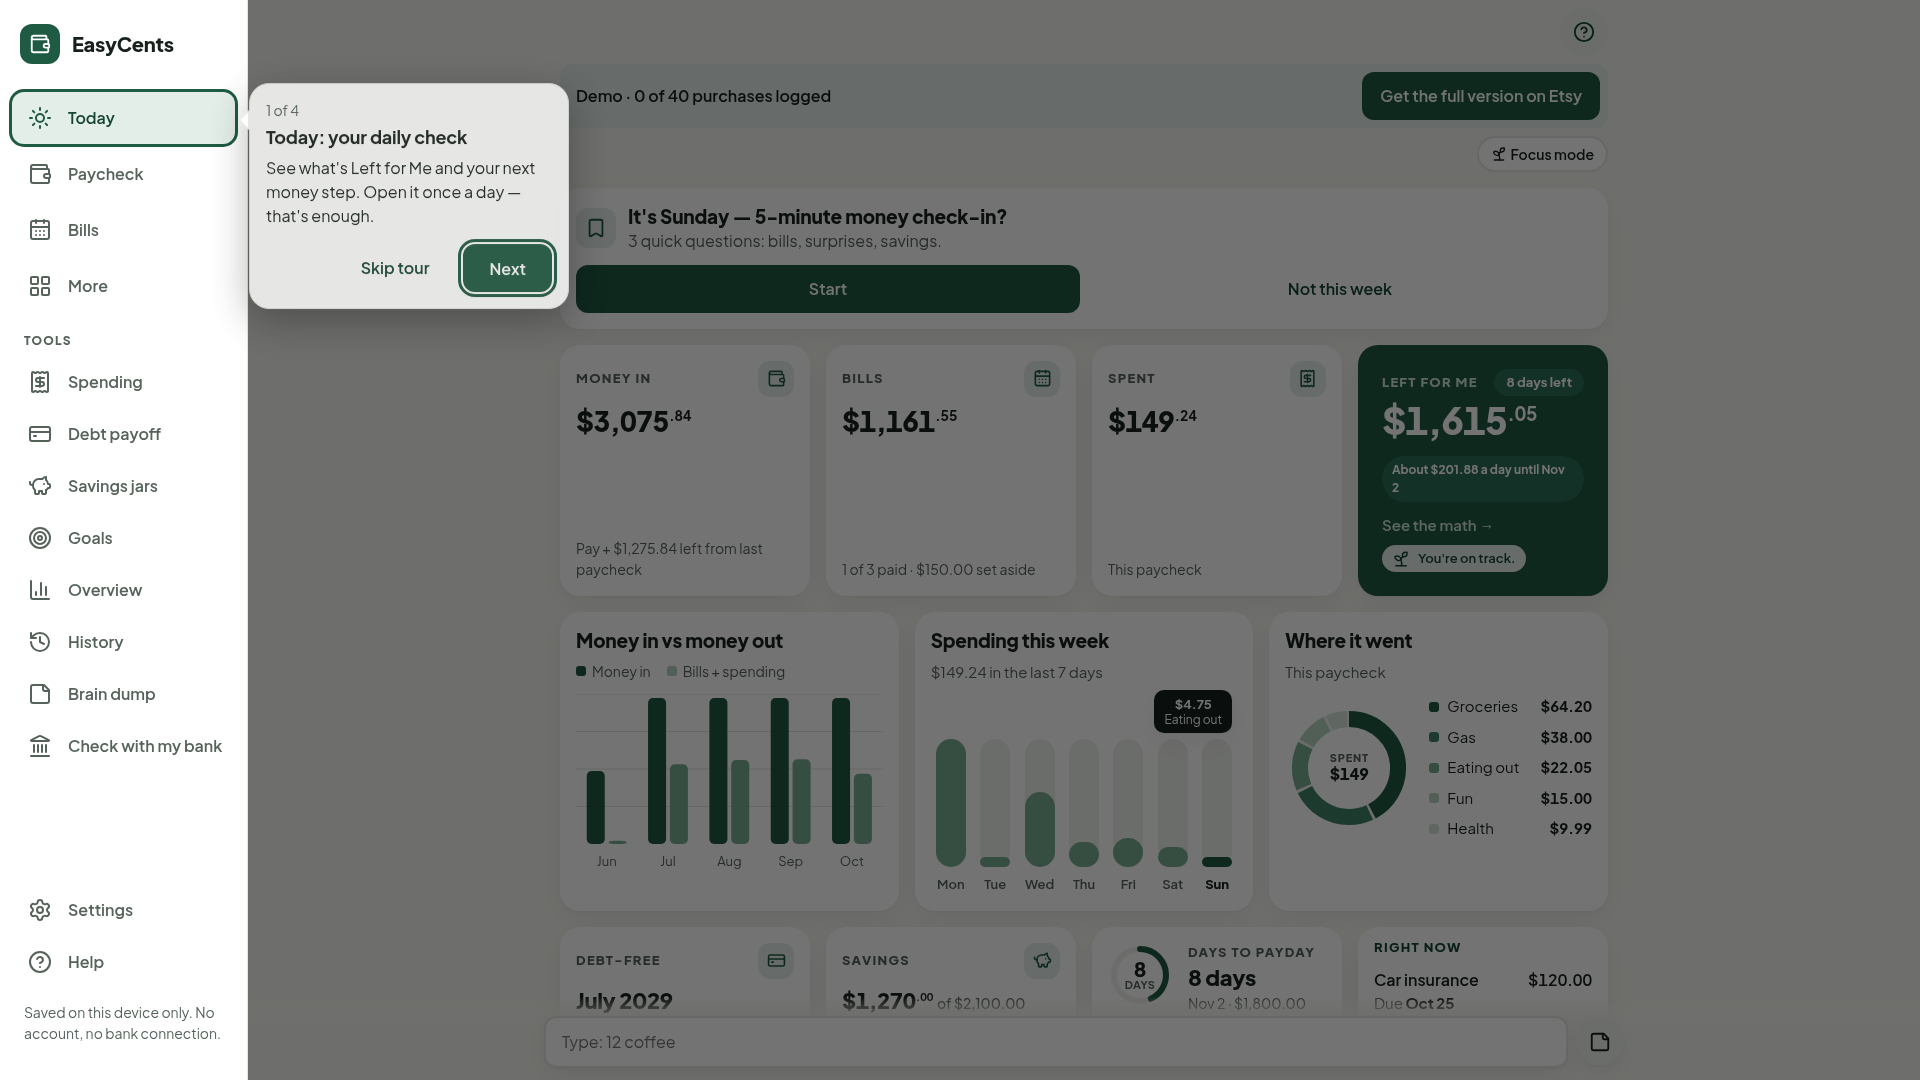This screenshot has height=1080, width=1920.
Task: Click the Gas $38.00 row
Action: tap(1510, 737)
